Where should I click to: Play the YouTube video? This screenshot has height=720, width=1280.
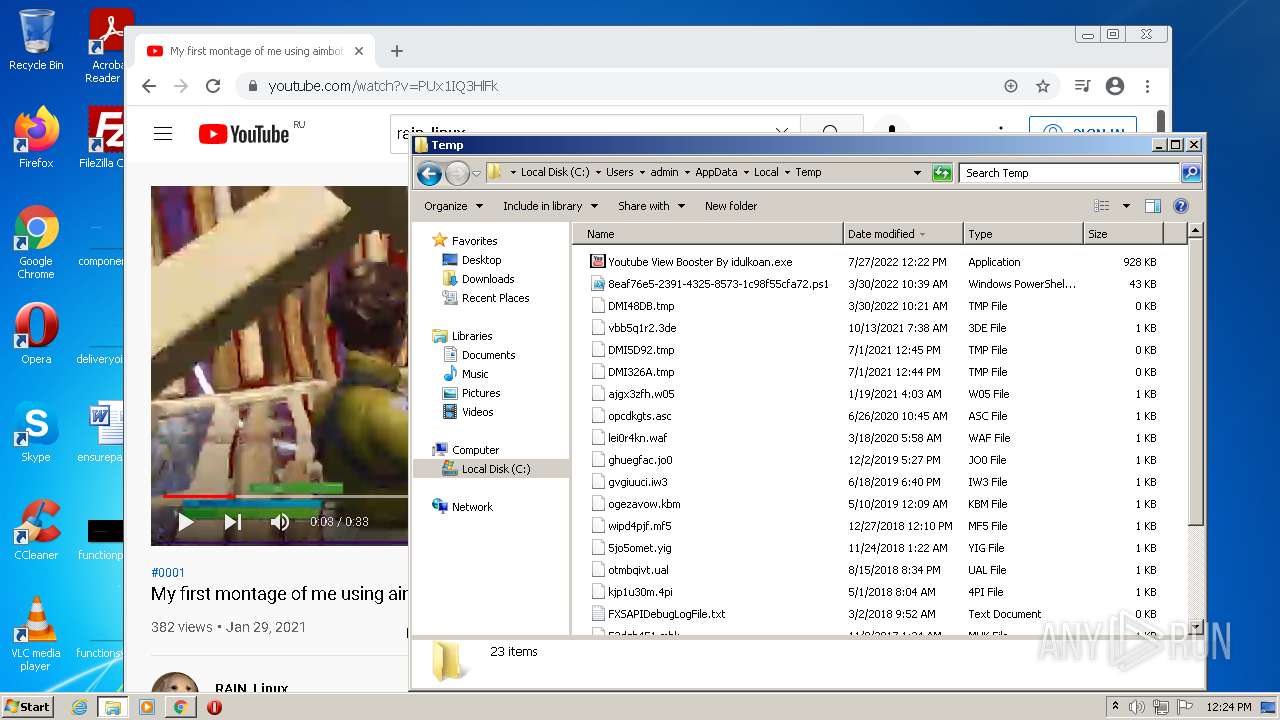click(x=185, y=521)
